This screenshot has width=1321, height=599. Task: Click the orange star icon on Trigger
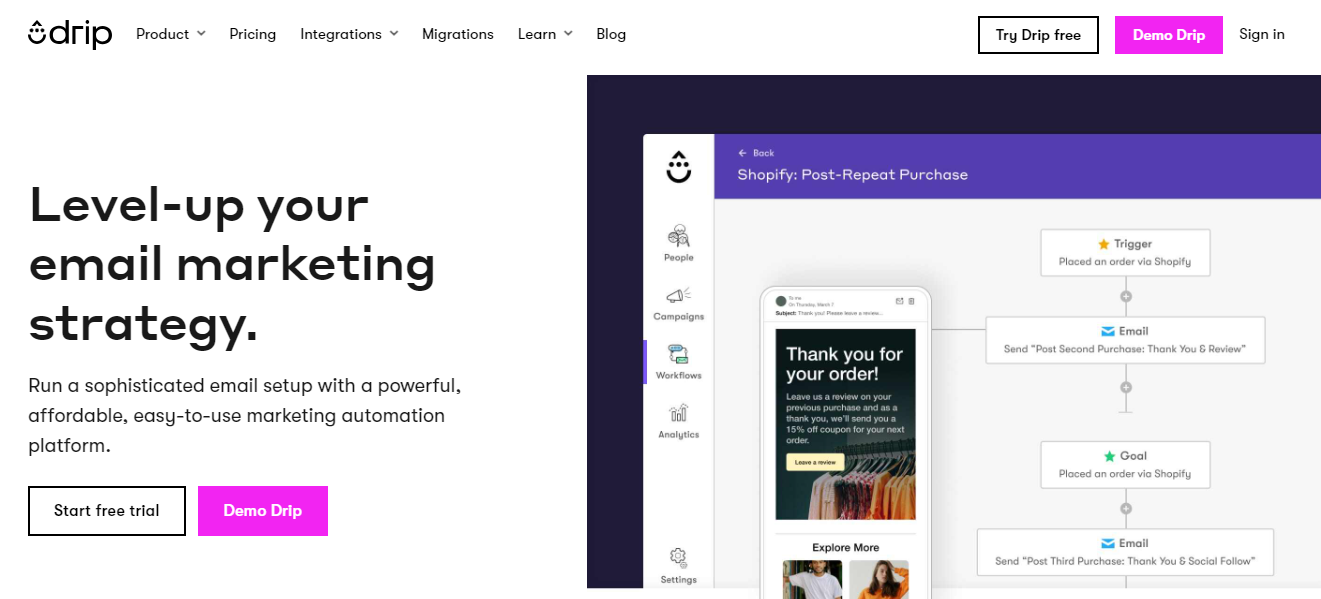[1104, 244]
